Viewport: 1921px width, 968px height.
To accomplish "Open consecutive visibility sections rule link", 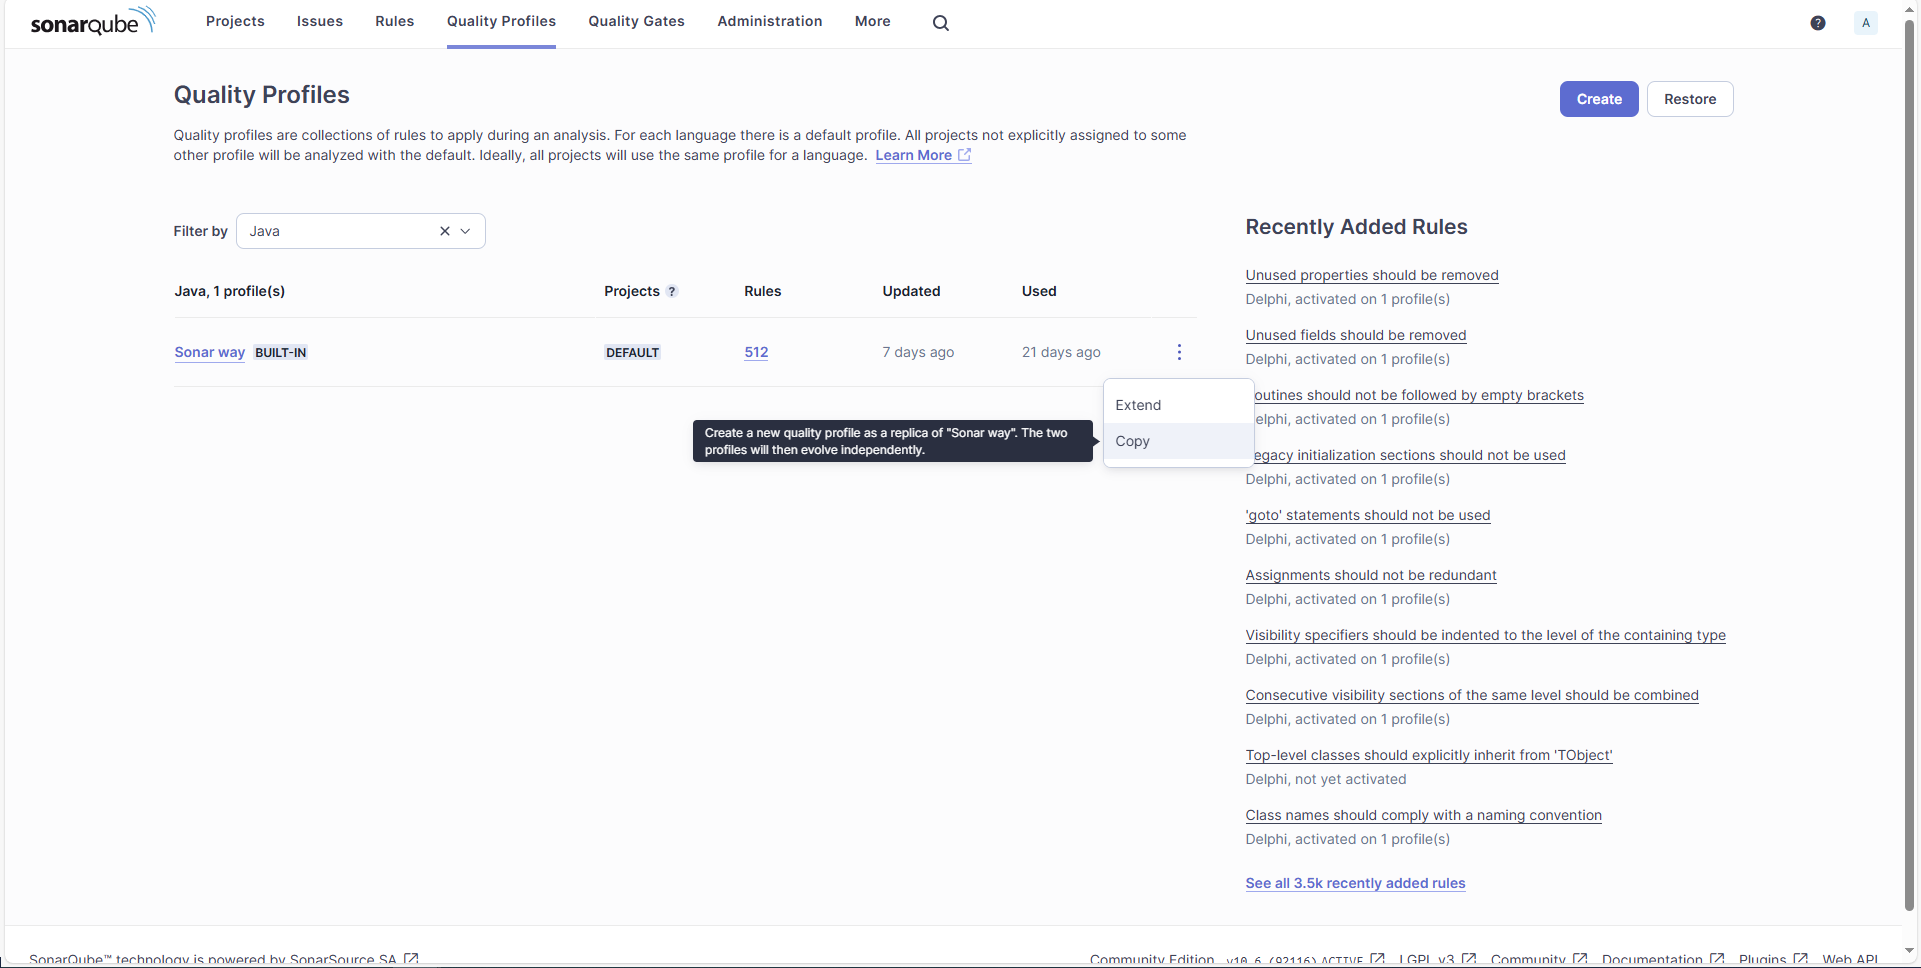I will click(x=1472, y=695).
